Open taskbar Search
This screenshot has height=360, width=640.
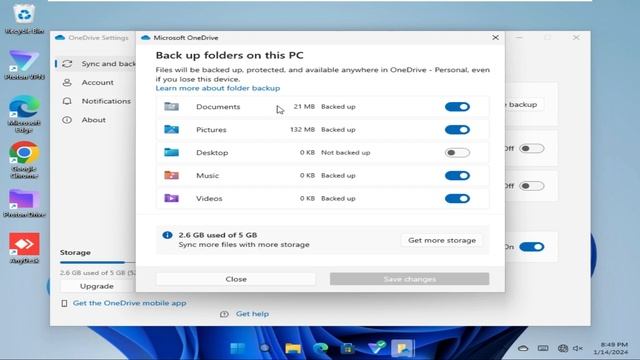tap(265, 348)
